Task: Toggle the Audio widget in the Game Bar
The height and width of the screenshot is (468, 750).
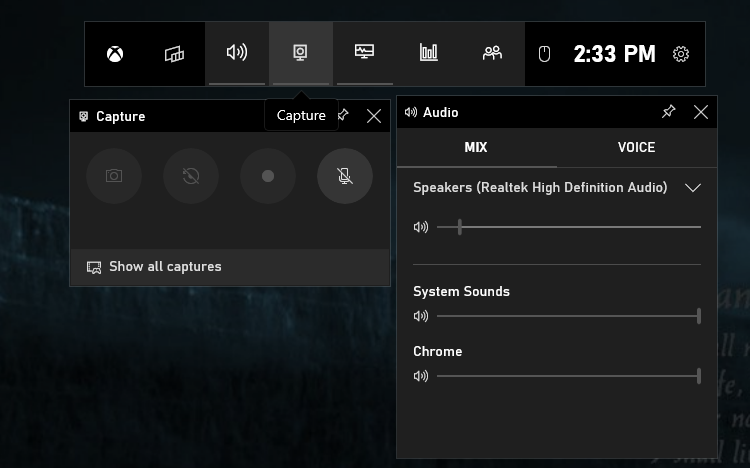Action: tap(237, 53)
